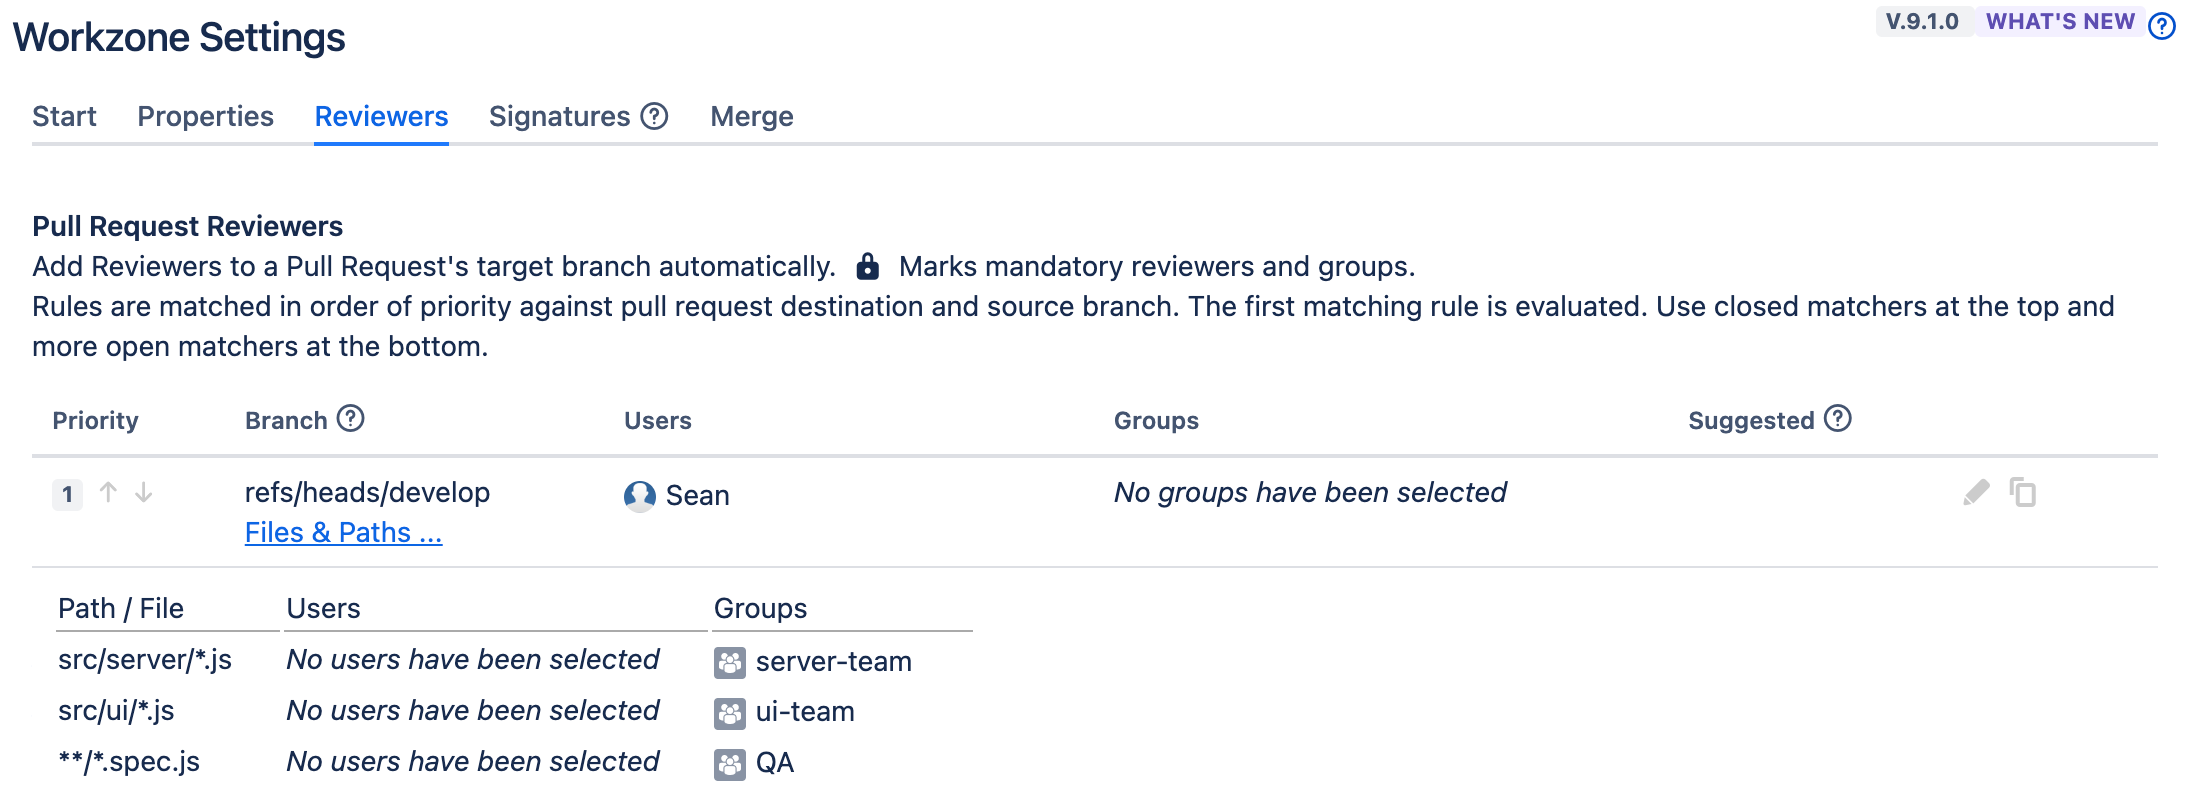Click the Suggested column header

pyautogui.click(x=1751, y=420)
